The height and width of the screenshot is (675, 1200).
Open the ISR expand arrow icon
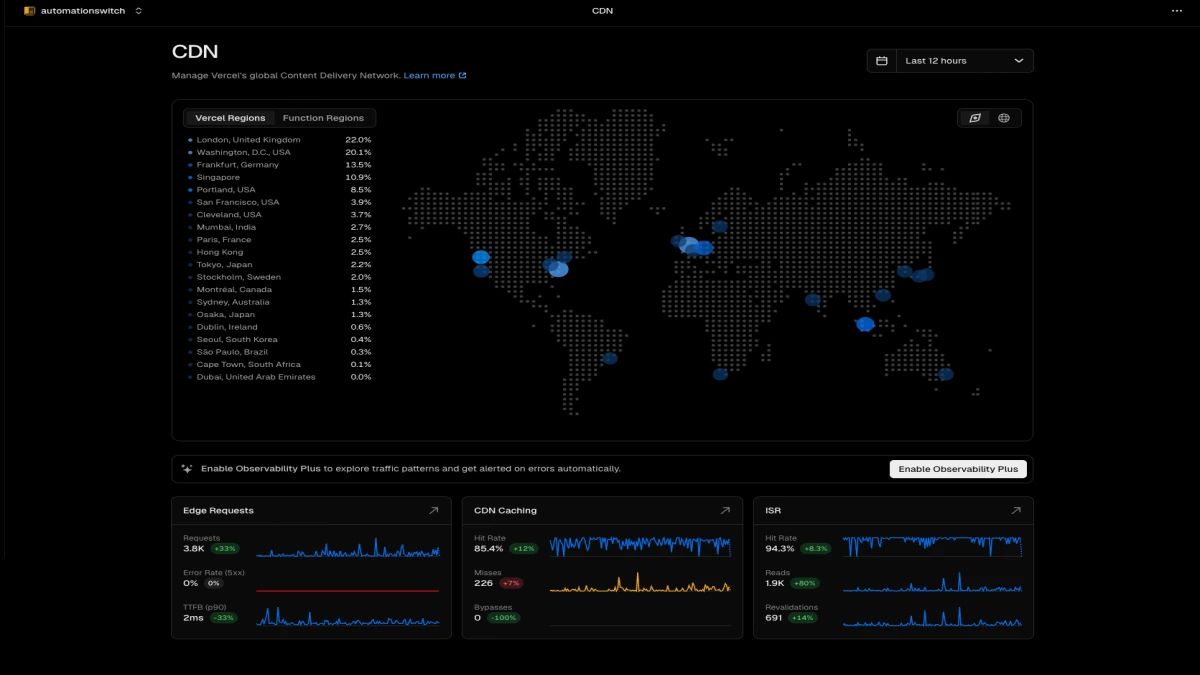click(1016, 510)
